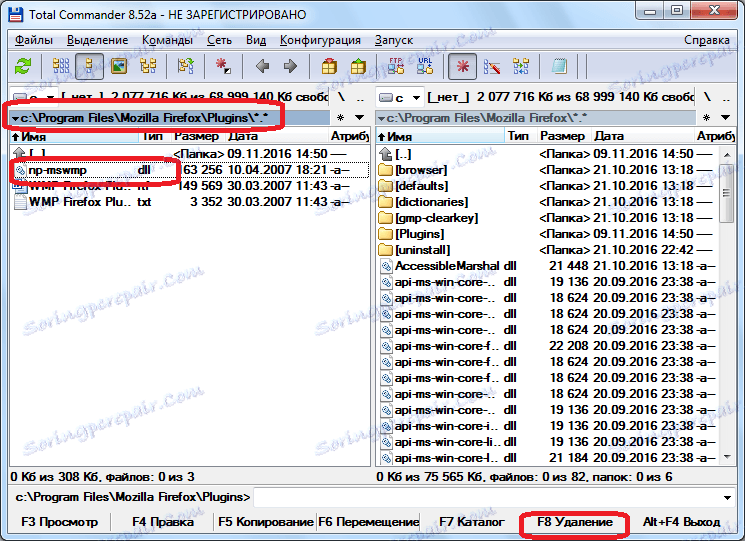Click the red star dropdown toolbar icon
Viewport: 745px width, 541px height.
coord(223,66)
